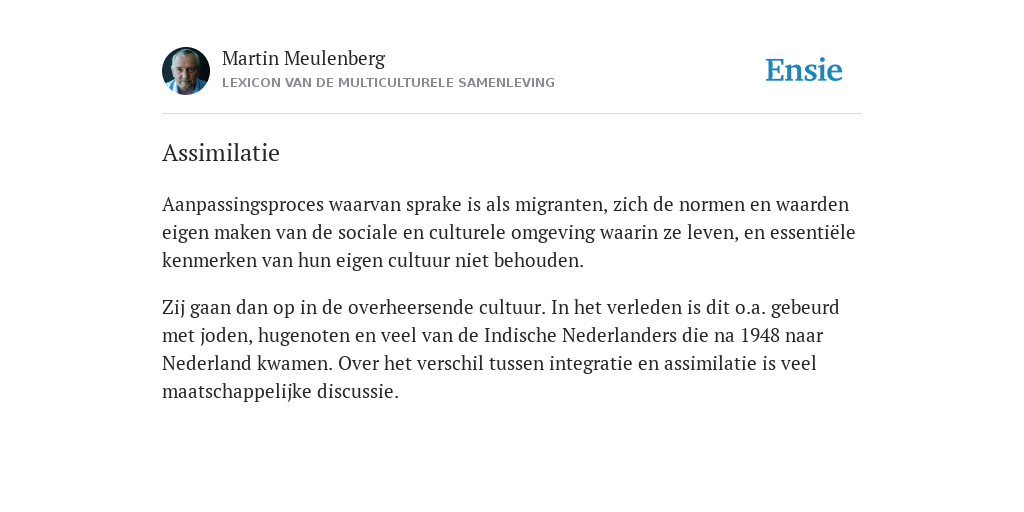1024x512 pixels.
Task: Click the words maatschappelijke discussie
Action: coord(280,392)
